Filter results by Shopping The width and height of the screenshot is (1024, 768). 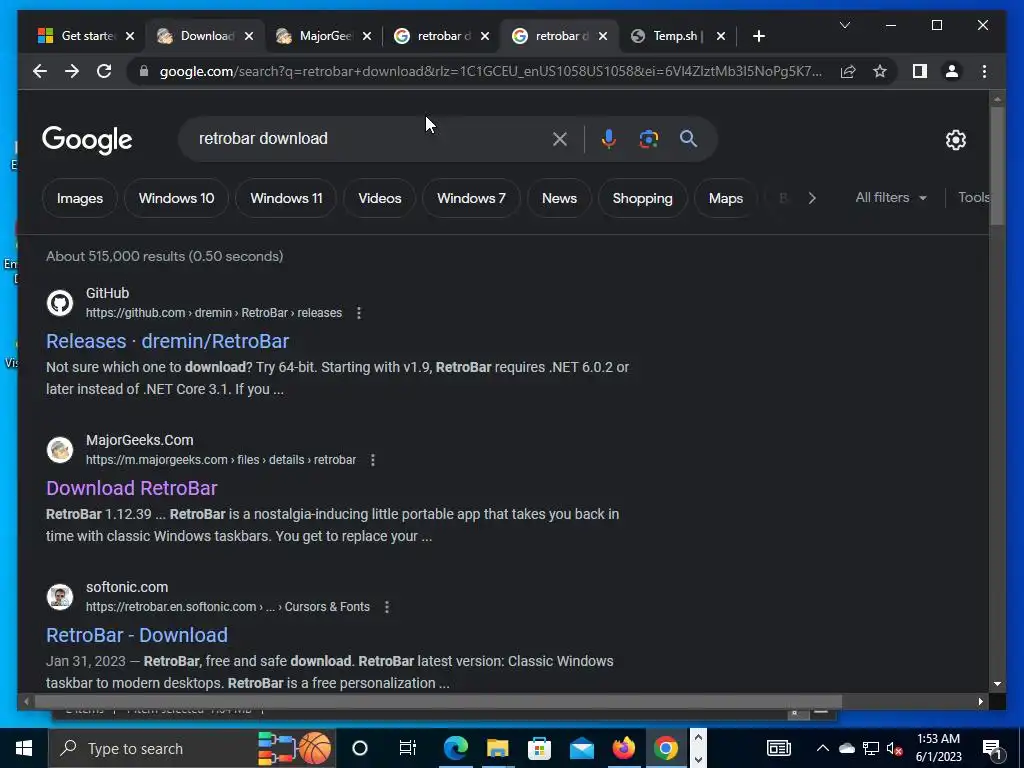click(642, 198)
